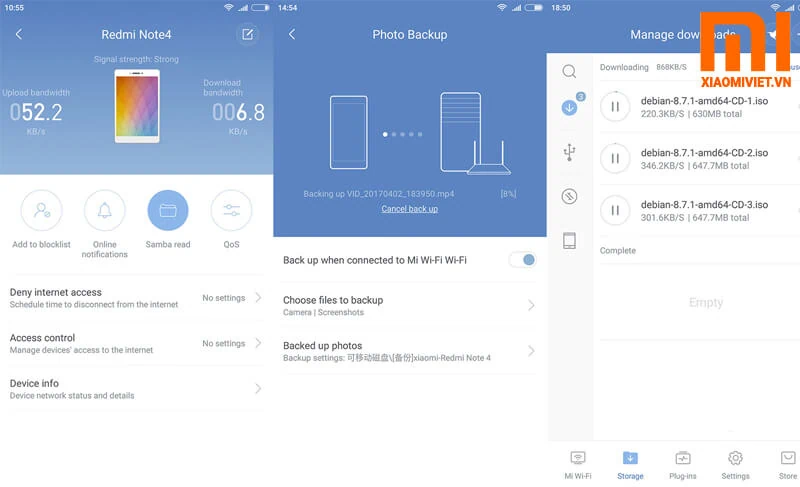Toggle the Samba read folder icon

[168, 210]
